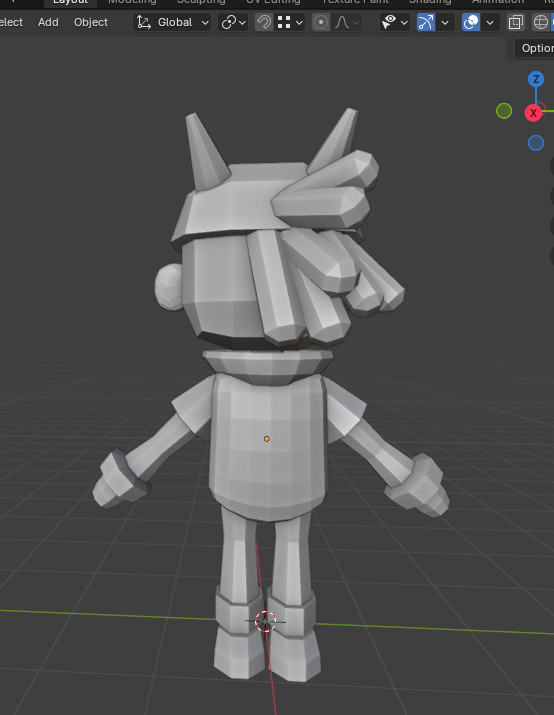Switch to the Modeling workspace tab
Viewport: 554px width, 715px height.
(x=132, y=2)
